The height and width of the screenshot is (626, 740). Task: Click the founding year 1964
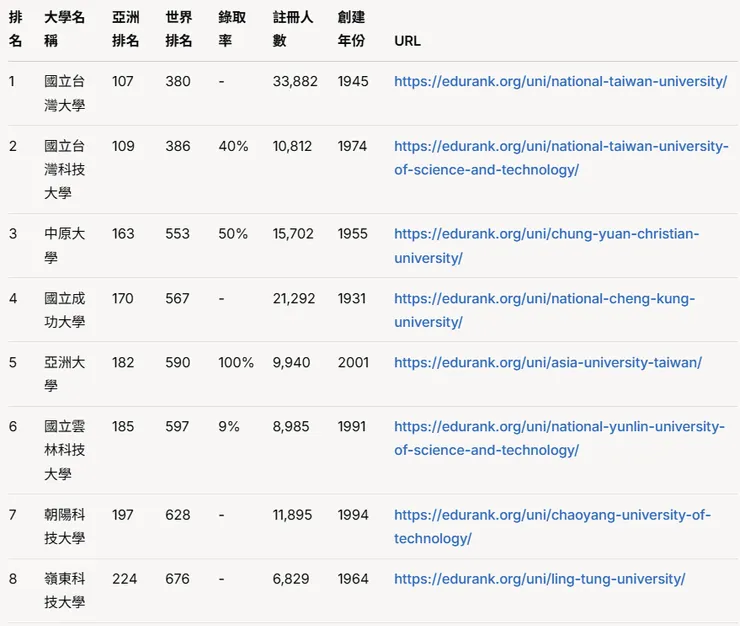353,579
